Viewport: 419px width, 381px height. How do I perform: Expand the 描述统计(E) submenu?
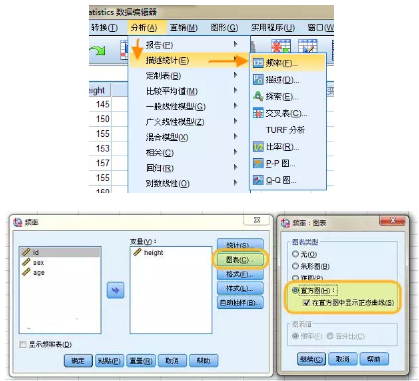pos(189,60)
